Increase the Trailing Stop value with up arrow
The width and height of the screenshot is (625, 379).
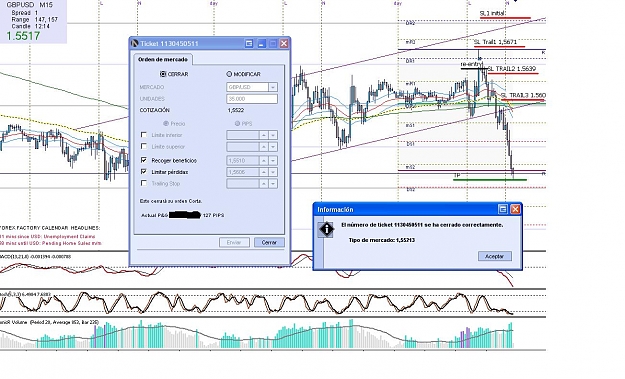pos(263,184)
